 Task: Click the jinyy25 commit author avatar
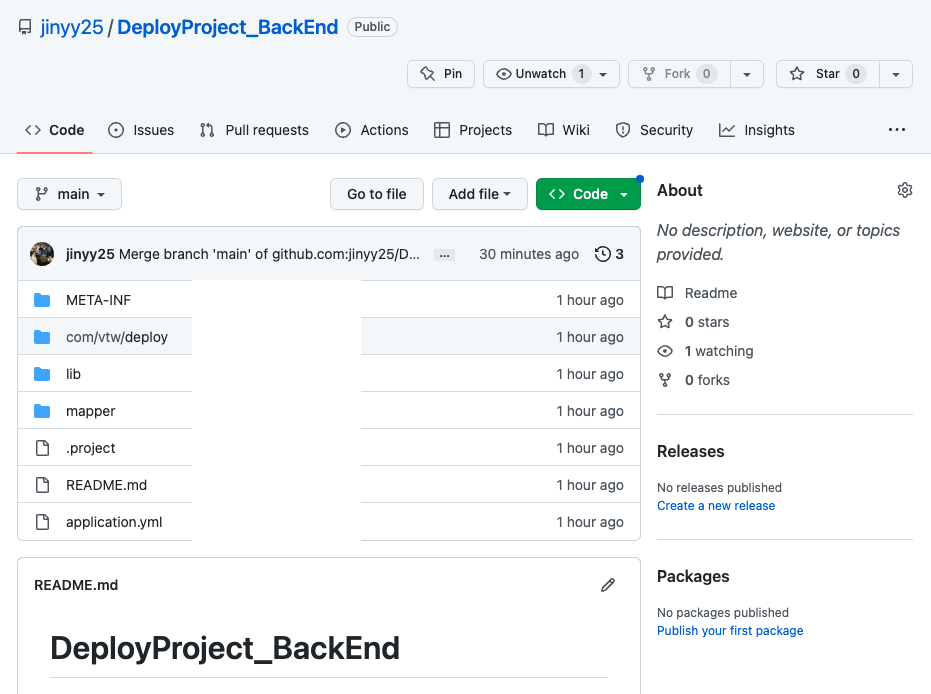click(42, 254)
